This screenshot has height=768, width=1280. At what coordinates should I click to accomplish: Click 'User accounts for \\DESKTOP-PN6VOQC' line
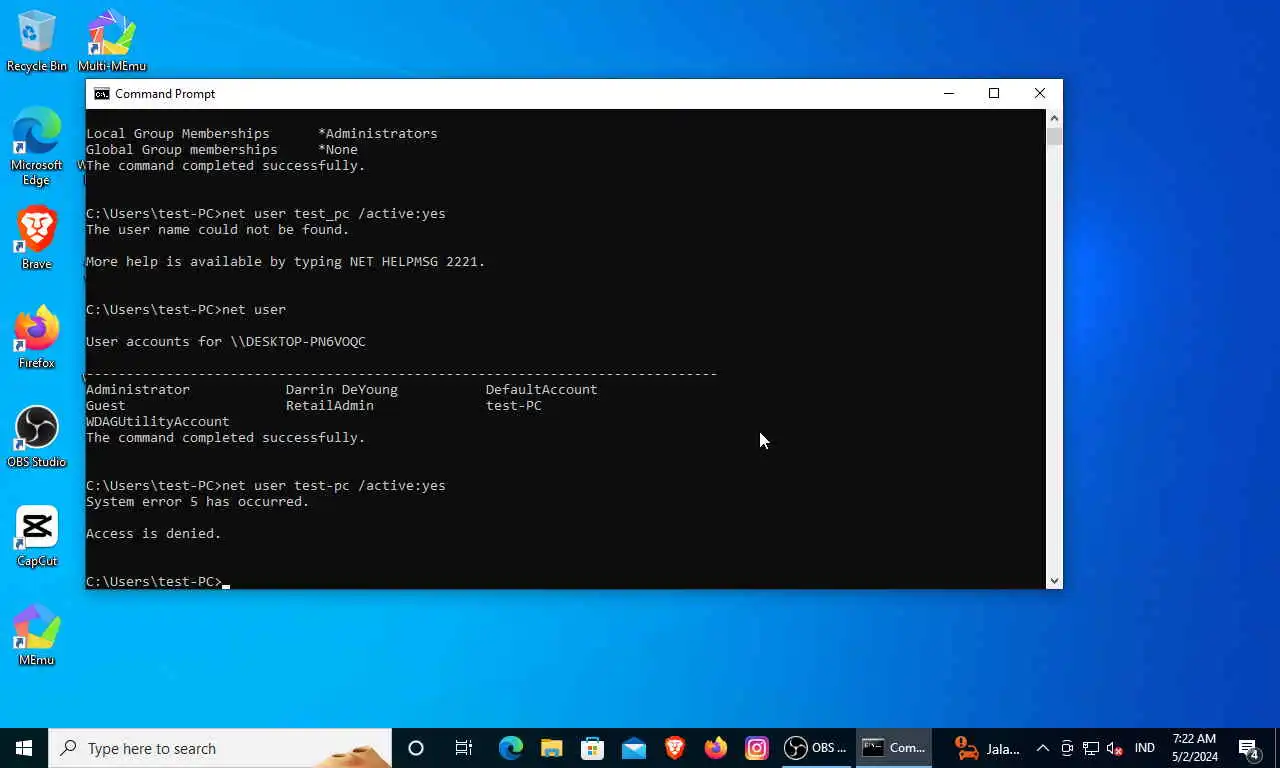coord(225,341)
